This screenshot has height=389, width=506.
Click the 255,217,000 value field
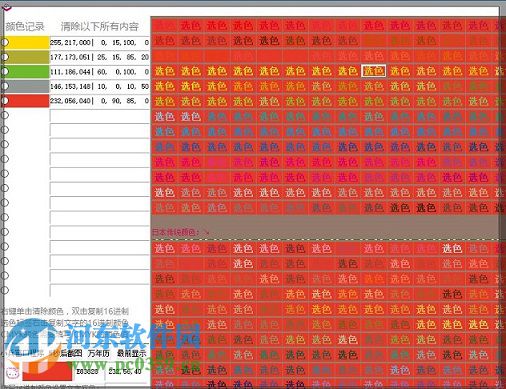point(99,43)
